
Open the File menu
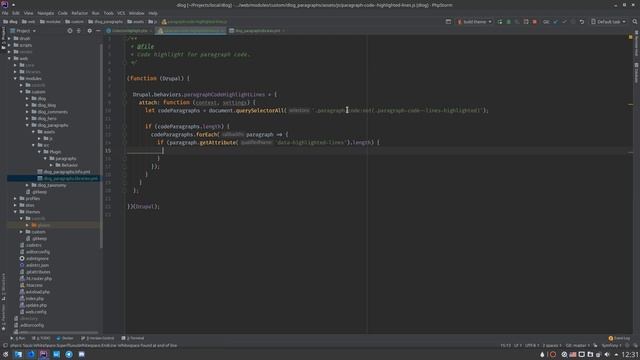[x=5, y=13]
